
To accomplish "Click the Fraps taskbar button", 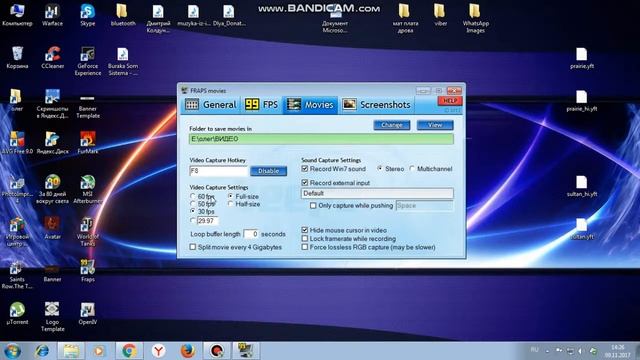I will [x=246, y=351].
